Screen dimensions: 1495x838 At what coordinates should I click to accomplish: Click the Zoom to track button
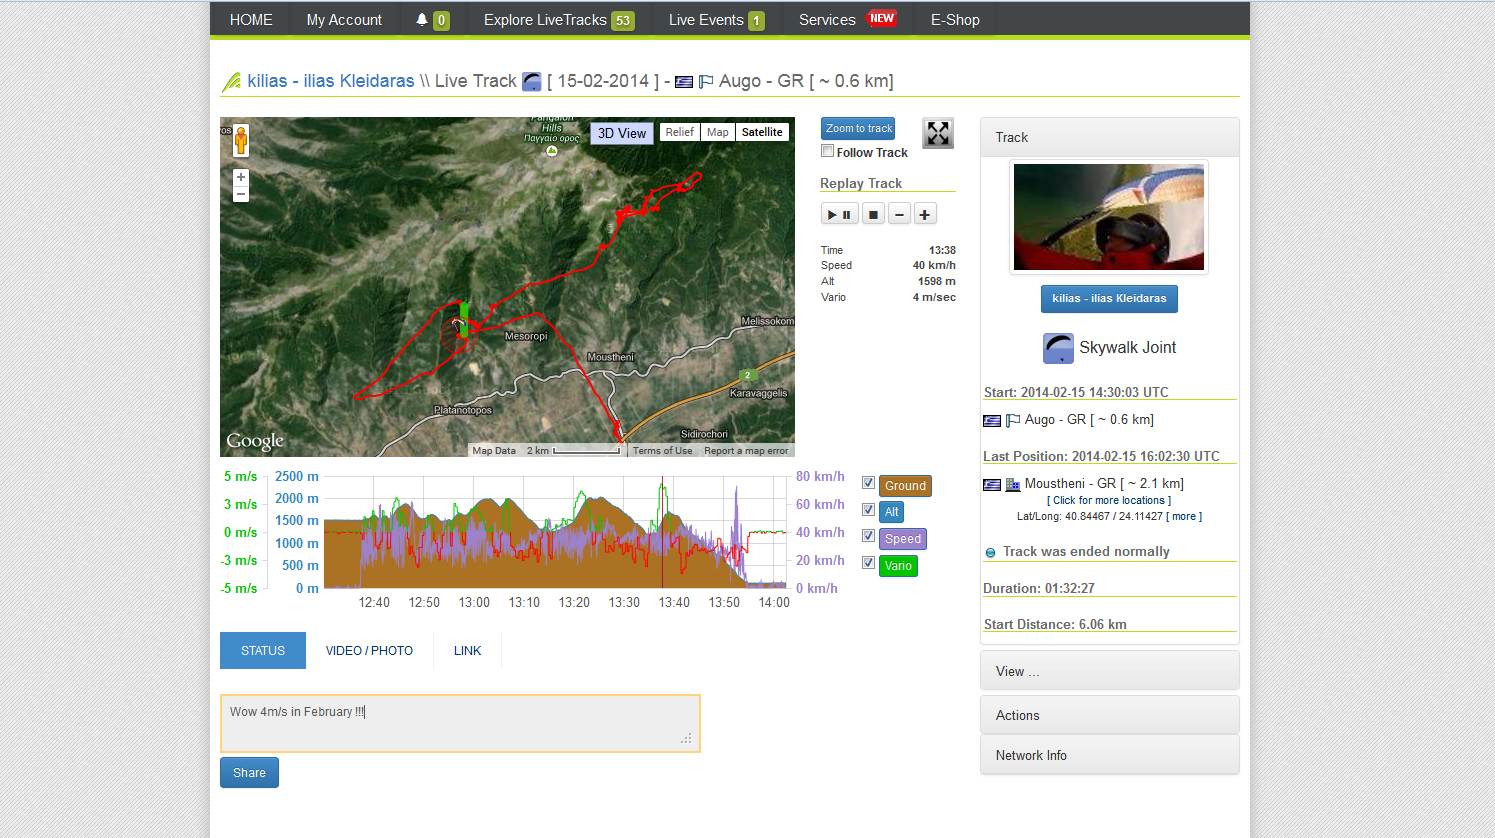point(858,128)
